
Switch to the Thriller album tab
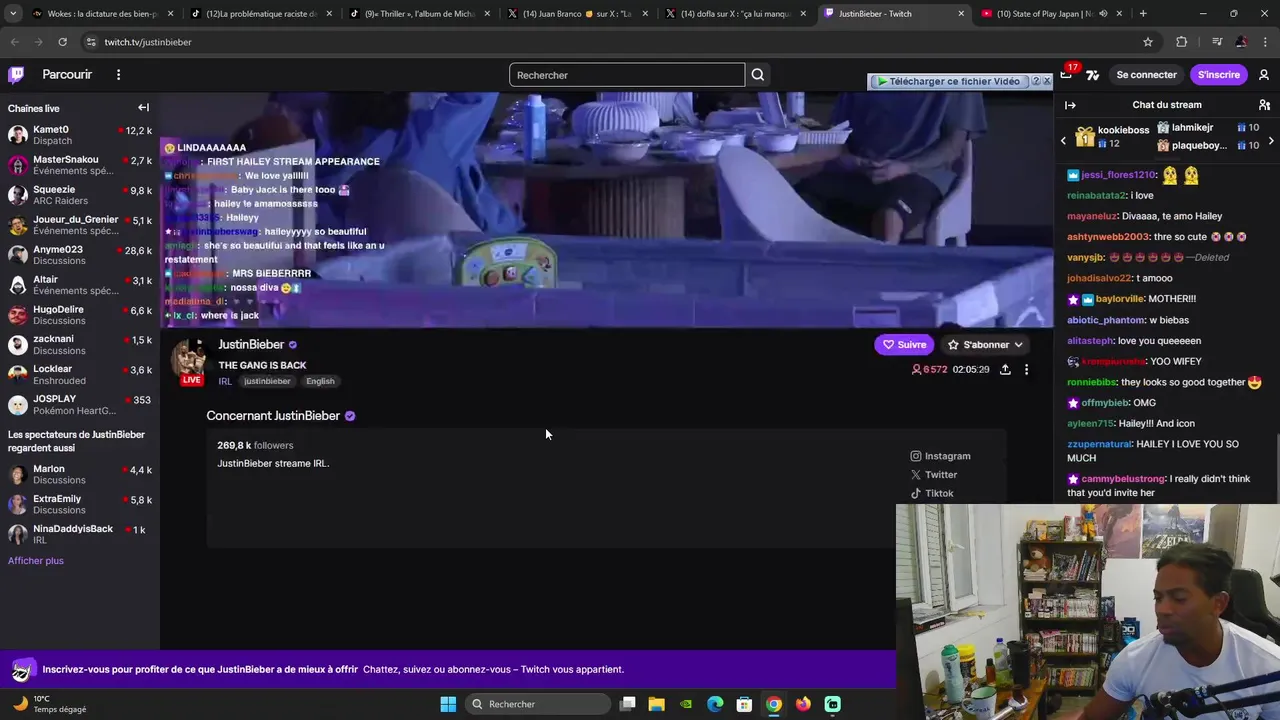(x=419, y=14)
